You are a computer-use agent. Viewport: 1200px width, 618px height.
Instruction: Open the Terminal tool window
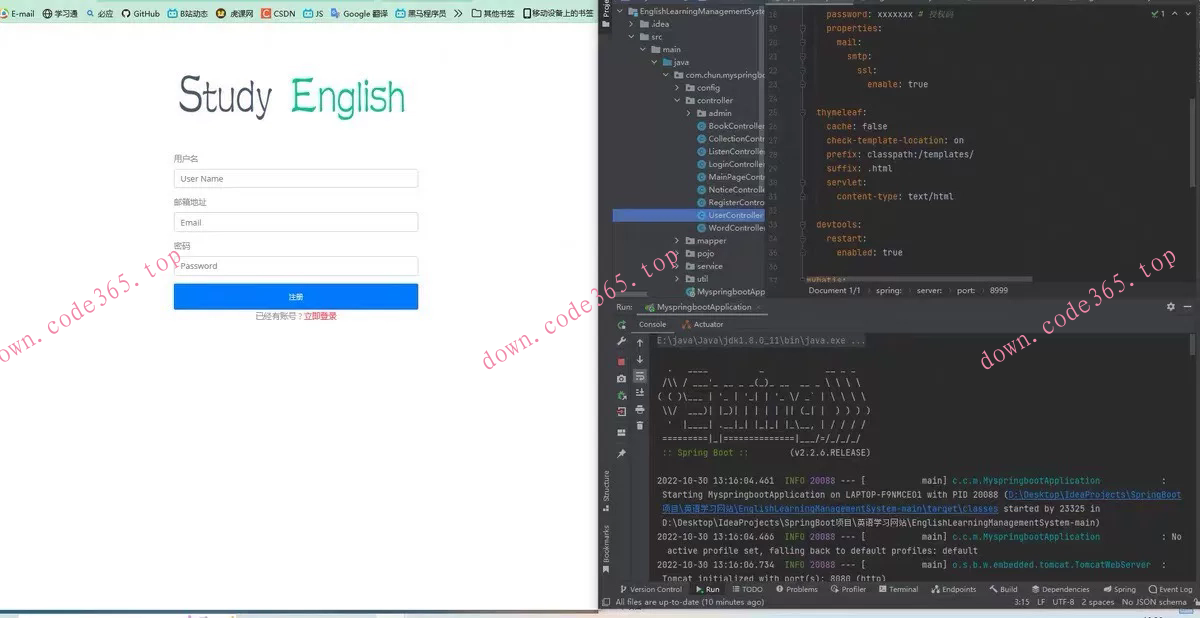898,590
